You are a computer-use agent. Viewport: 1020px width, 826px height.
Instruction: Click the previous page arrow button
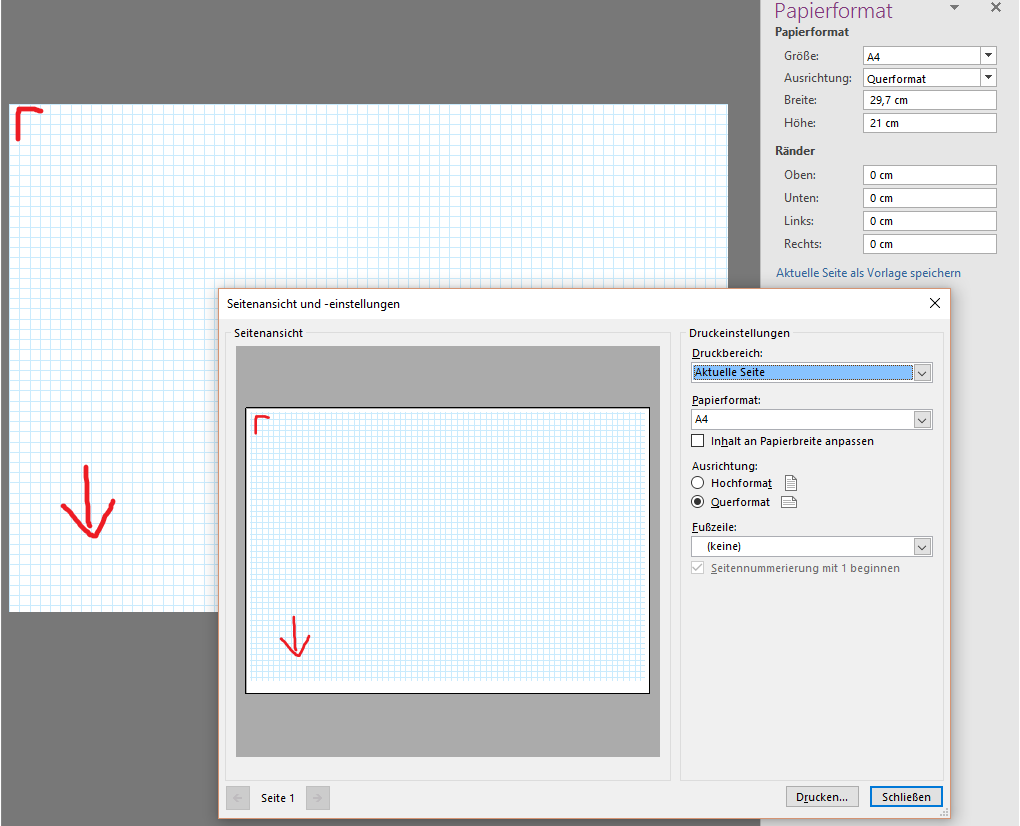point(237,798)
